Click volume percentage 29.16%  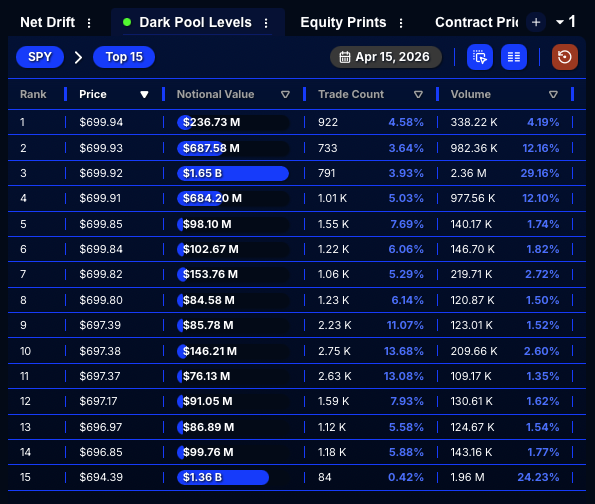pyautogui.click(x=540, y=173)
